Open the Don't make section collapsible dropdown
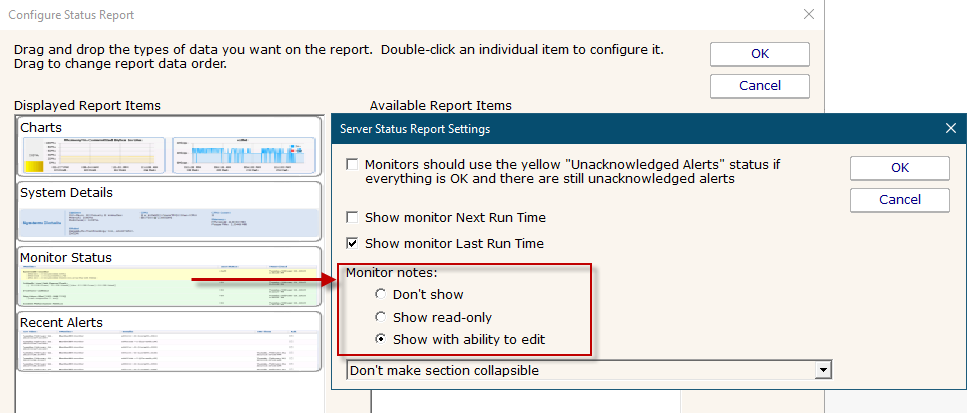Image resolution: width=967 pixels, height=413 pixels. [x=823, y=371]
